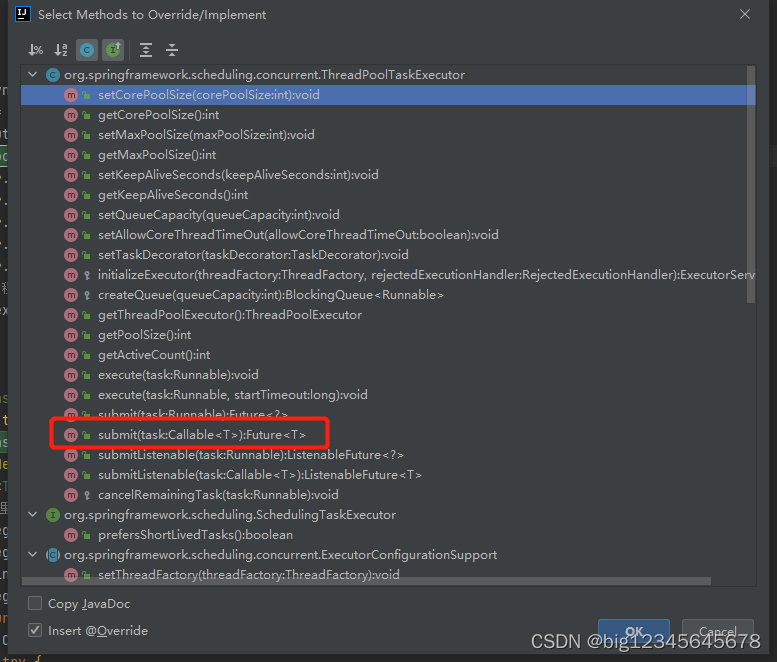Collapse the ExecutorConfigurationSupport class node

(x=33, y=554)
